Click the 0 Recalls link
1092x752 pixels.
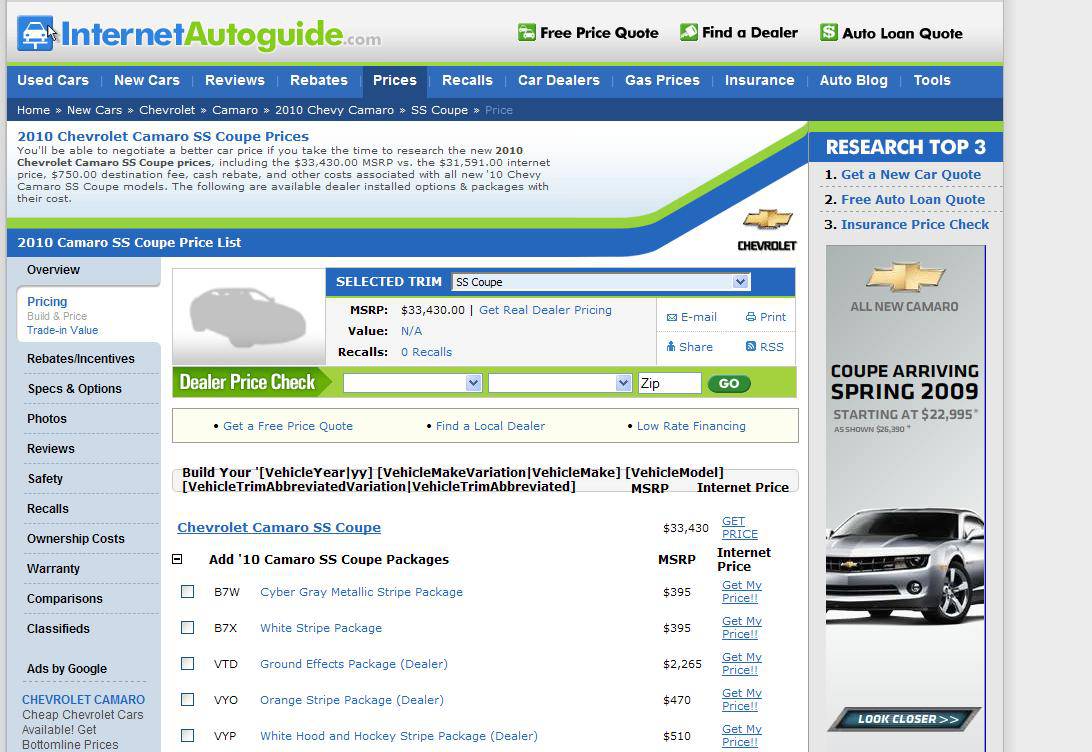(x=426, y=352)
